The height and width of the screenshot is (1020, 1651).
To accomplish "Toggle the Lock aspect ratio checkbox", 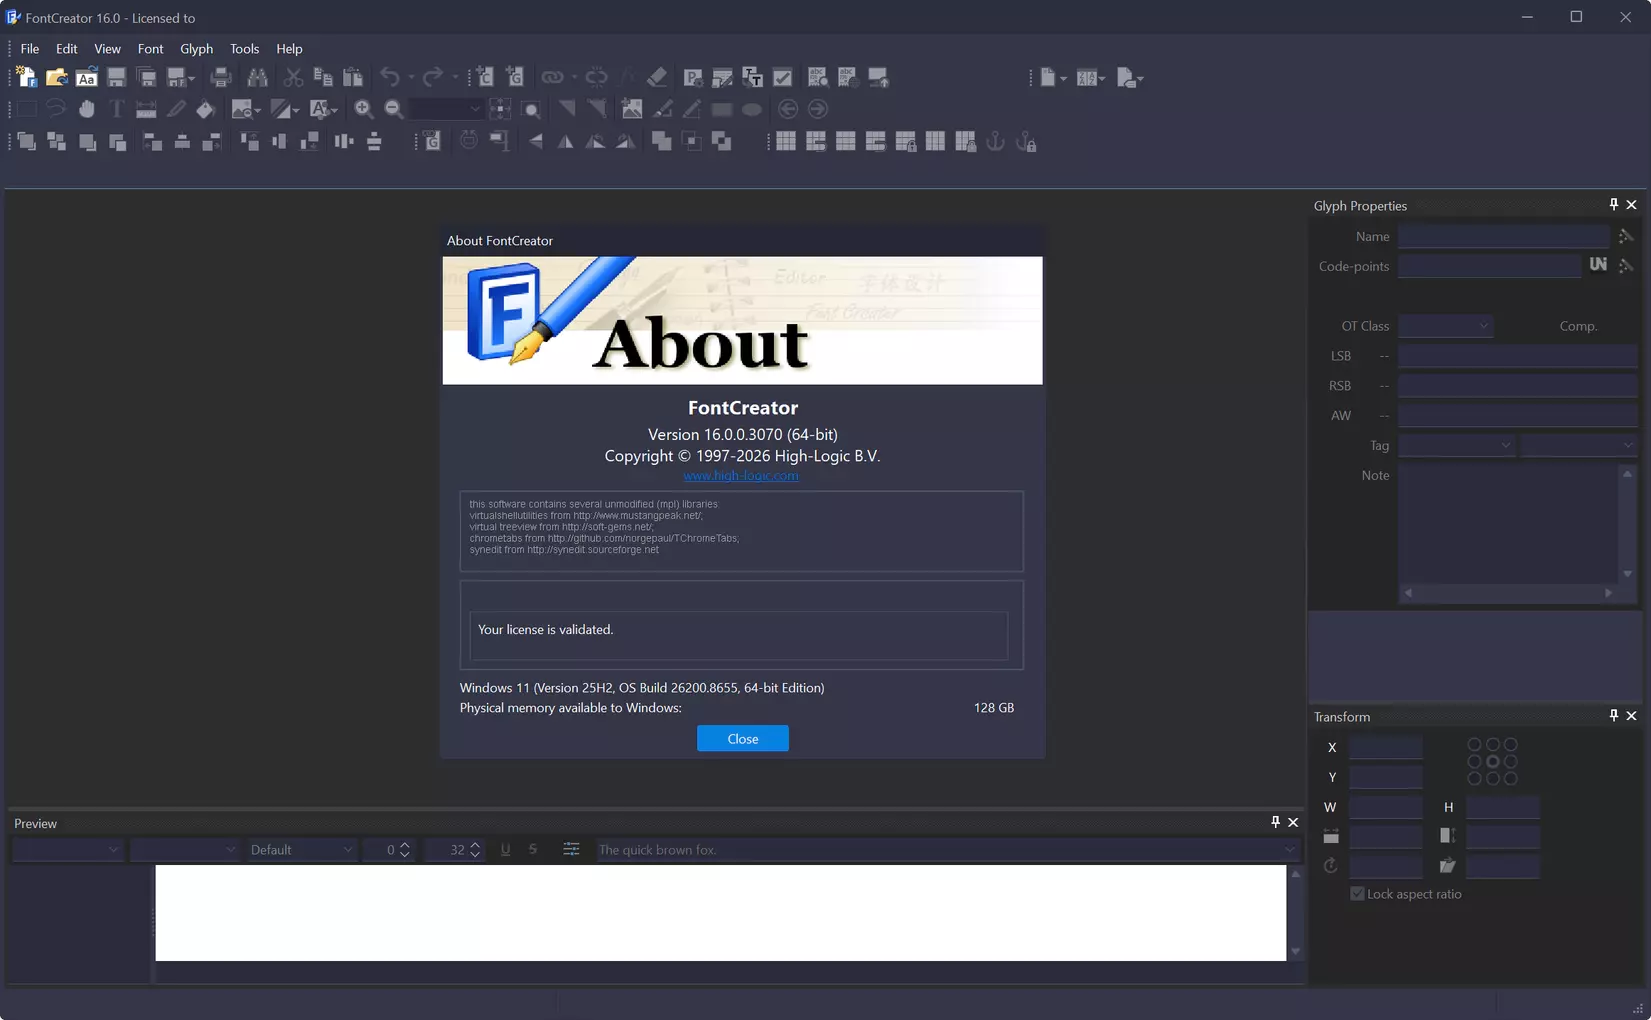I will [1357, 893].
